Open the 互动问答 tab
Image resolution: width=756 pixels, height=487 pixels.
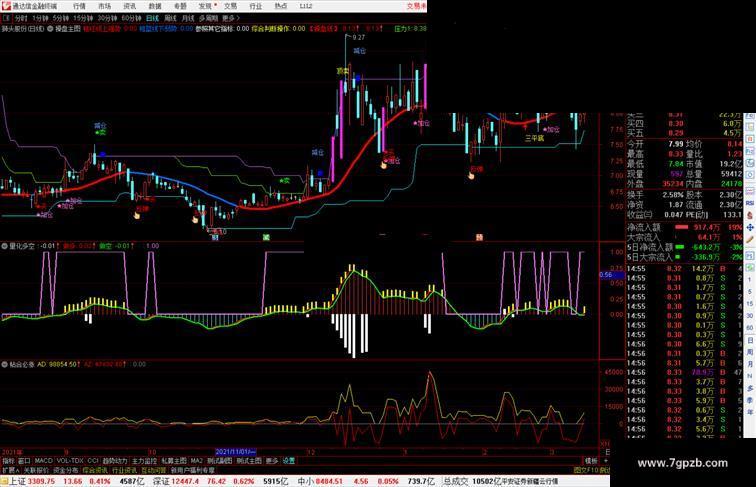(x=153, y=470)
